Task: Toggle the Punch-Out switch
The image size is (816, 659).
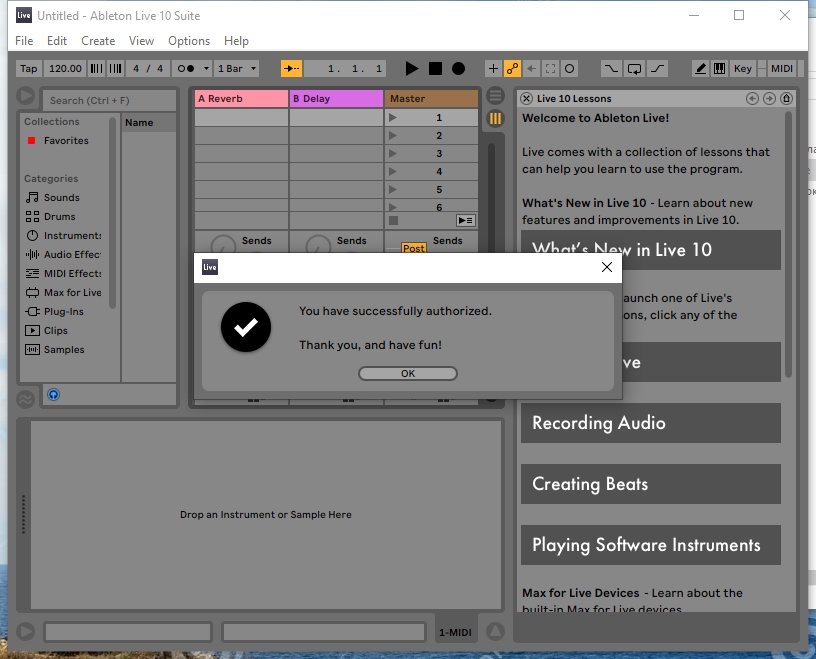Action: point(658,69)
